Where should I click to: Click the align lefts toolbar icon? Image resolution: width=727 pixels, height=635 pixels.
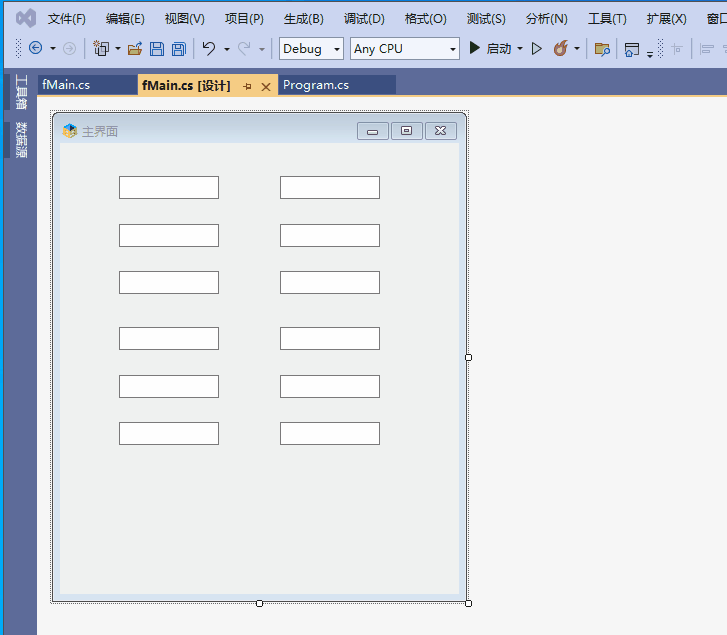(x=707, y=49)
